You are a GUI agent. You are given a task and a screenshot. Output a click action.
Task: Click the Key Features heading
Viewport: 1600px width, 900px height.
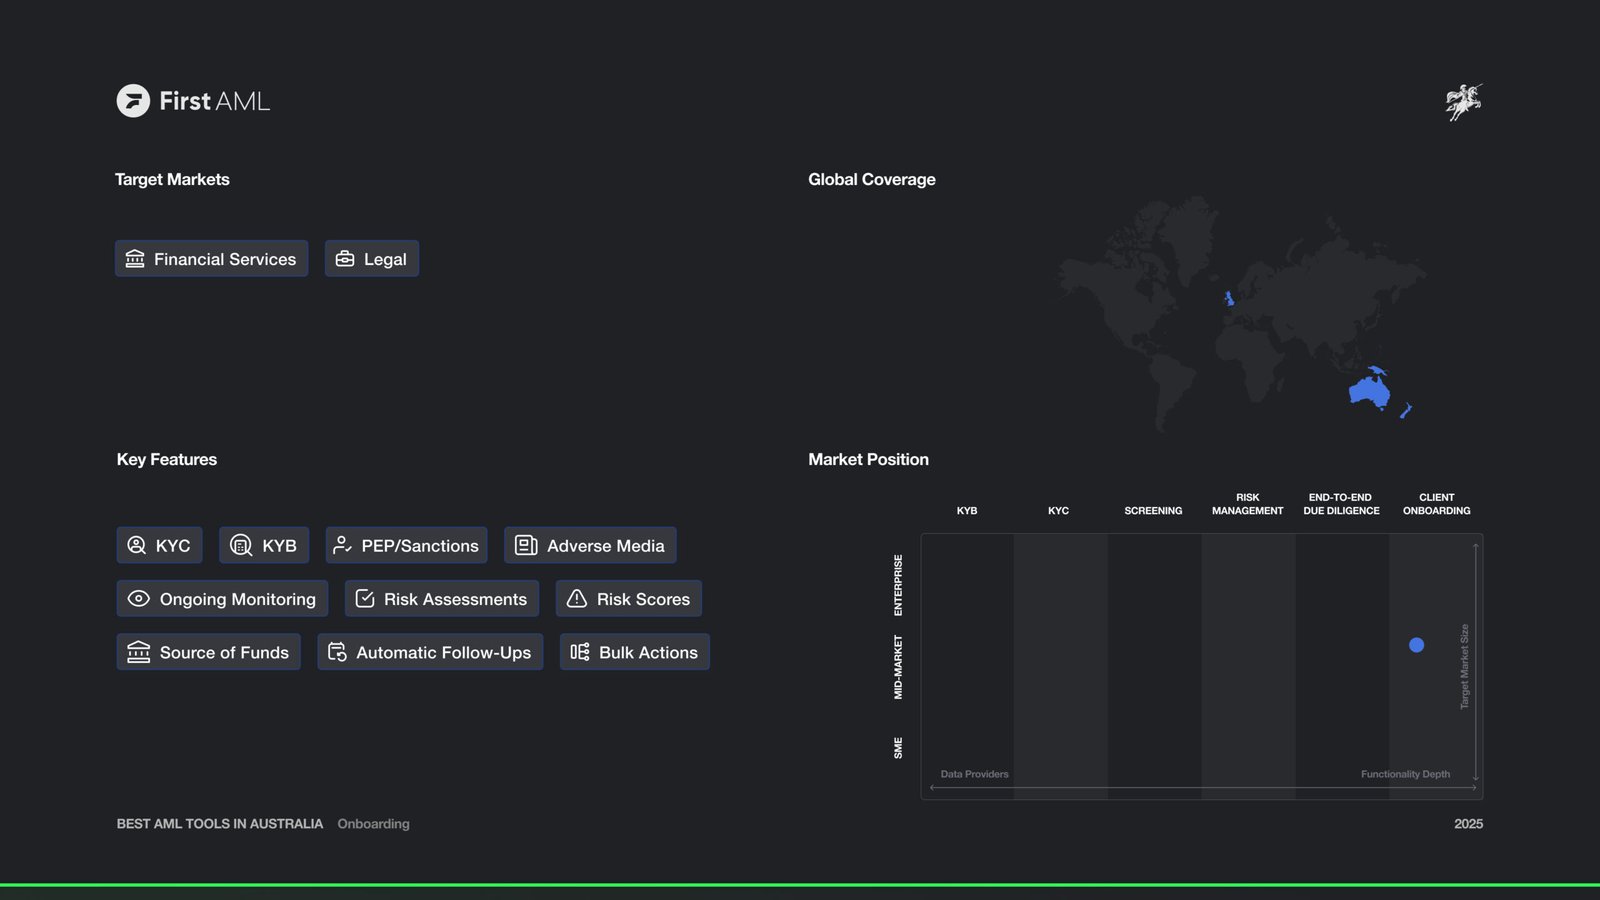click(167, 459)
